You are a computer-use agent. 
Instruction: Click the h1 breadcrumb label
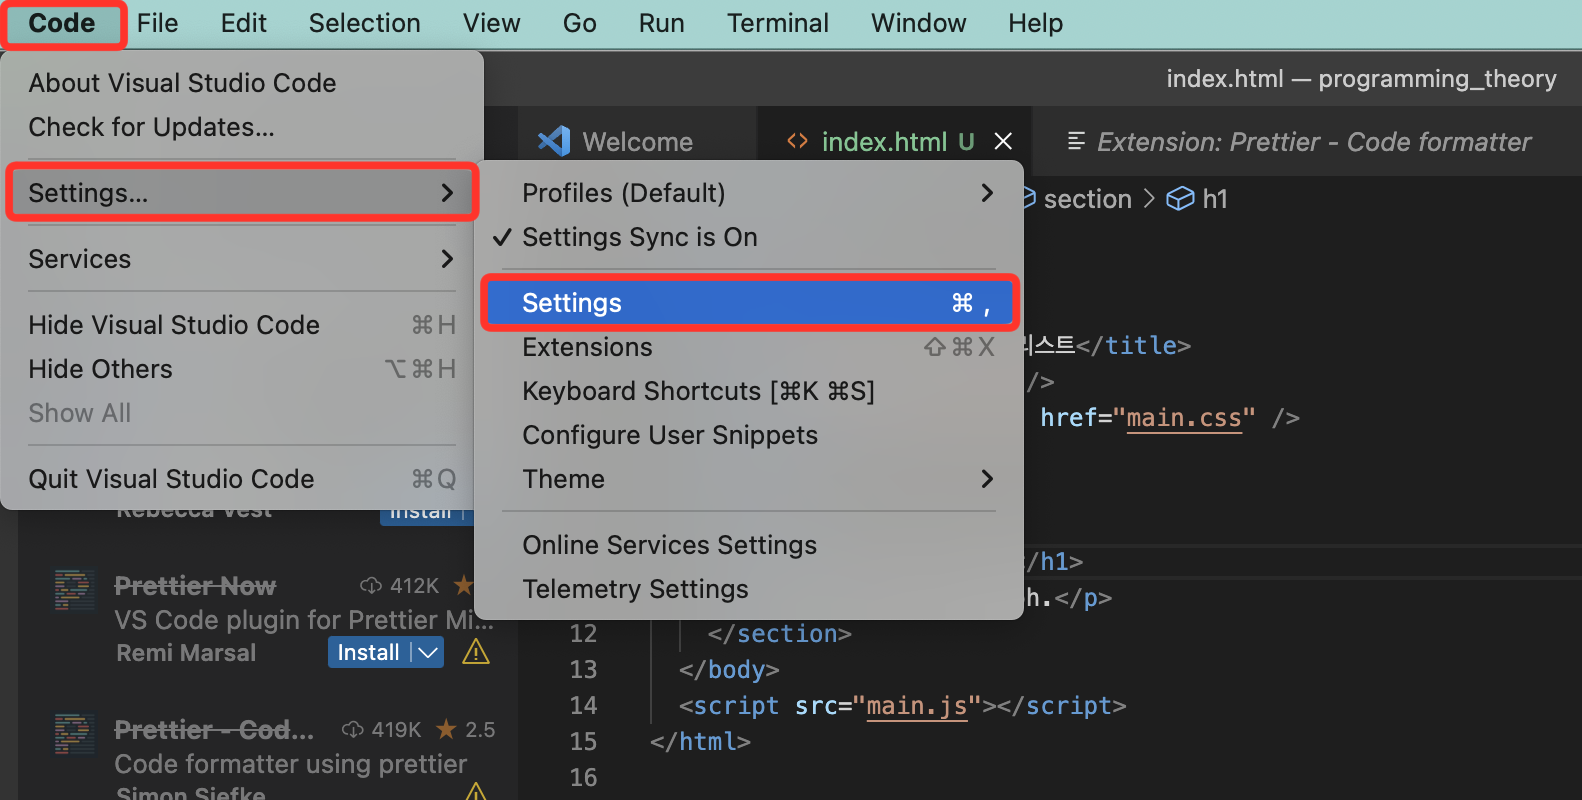tap(1215, 199)
